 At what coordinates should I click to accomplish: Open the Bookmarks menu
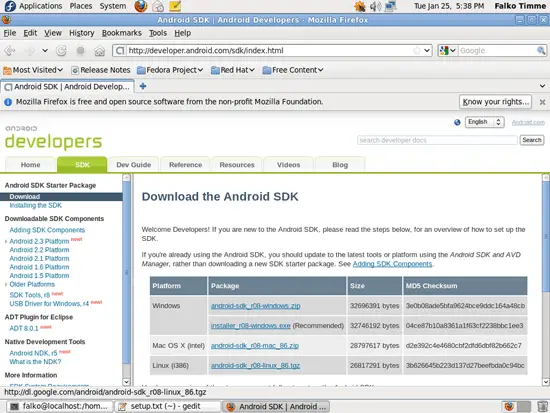point(122,33)
